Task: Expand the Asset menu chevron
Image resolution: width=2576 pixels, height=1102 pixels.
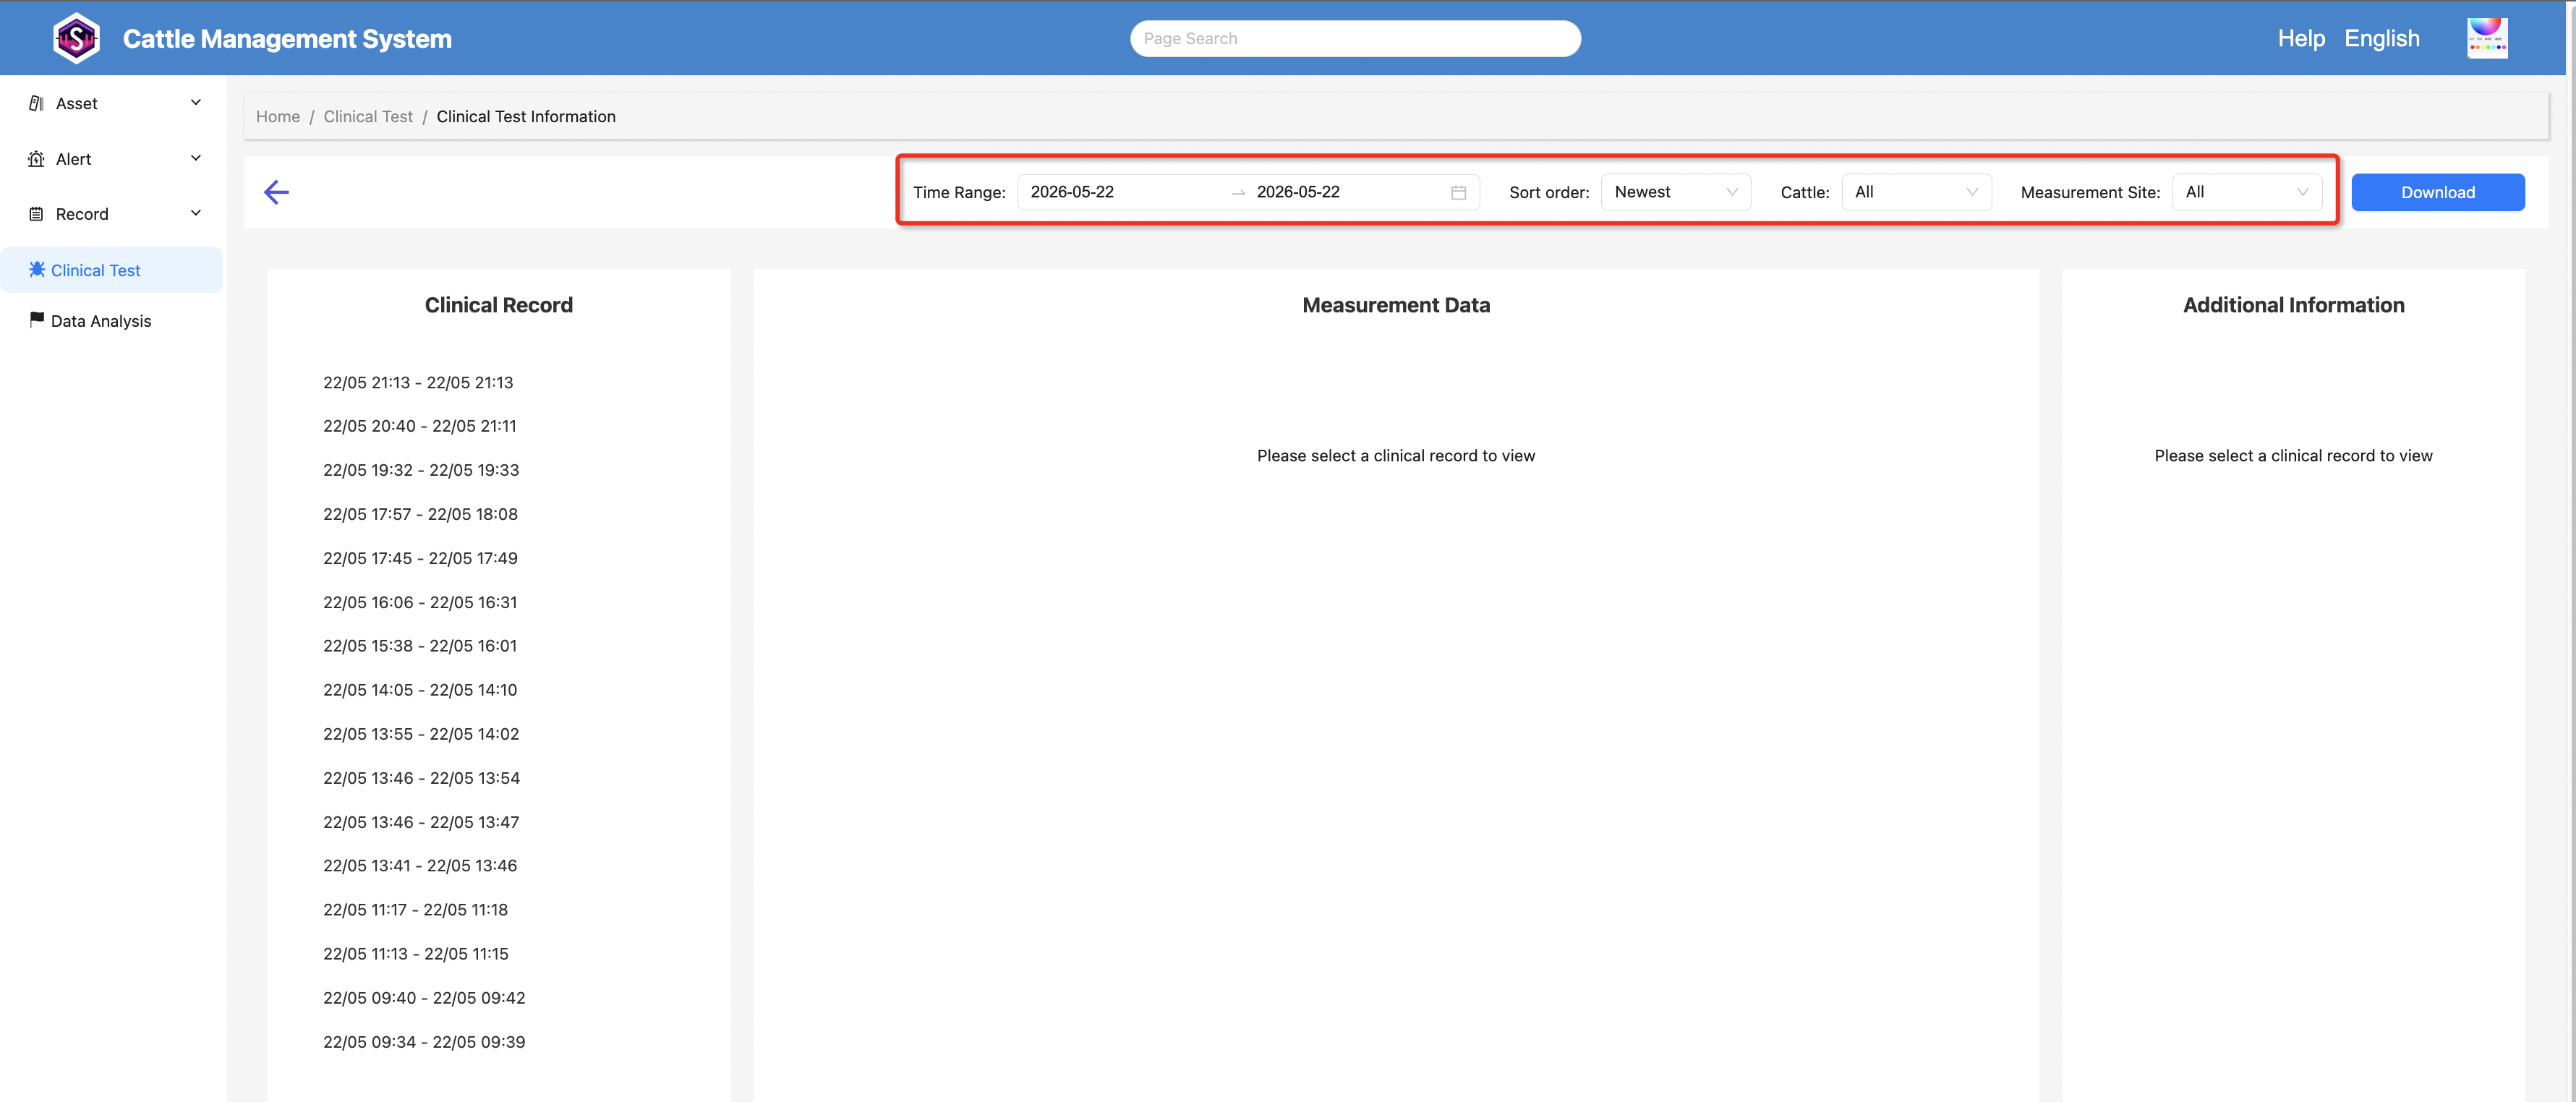Action: click(196, 102)
